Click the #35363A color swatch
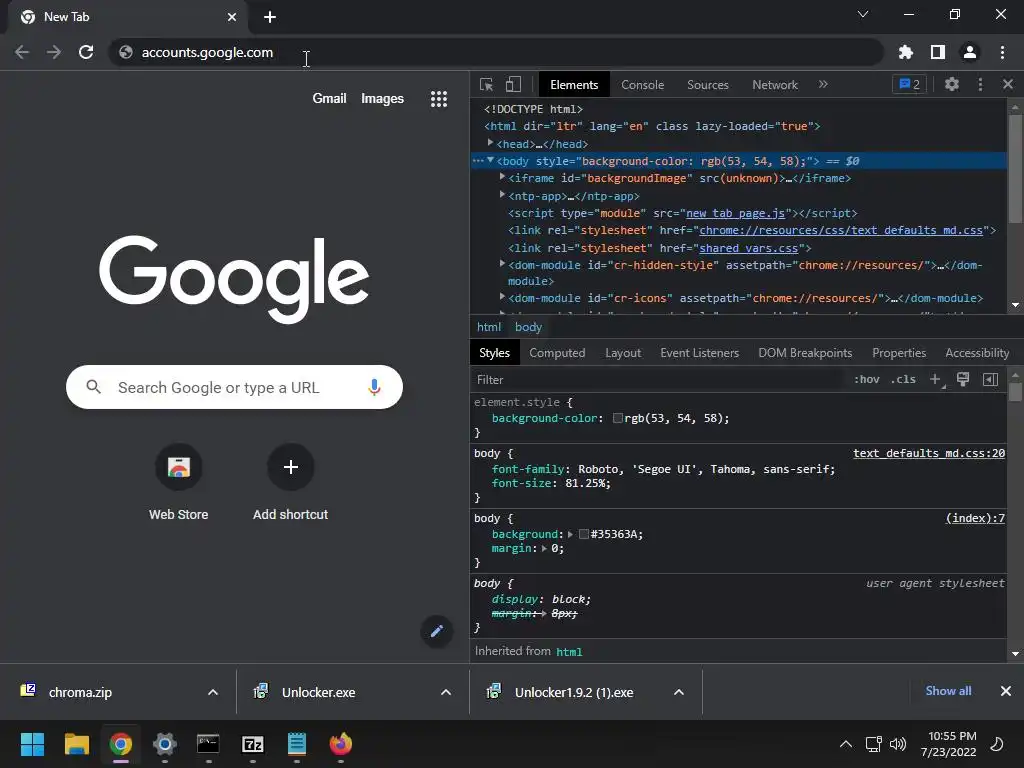The image size is (1024, 768). (x=583, y=534)
